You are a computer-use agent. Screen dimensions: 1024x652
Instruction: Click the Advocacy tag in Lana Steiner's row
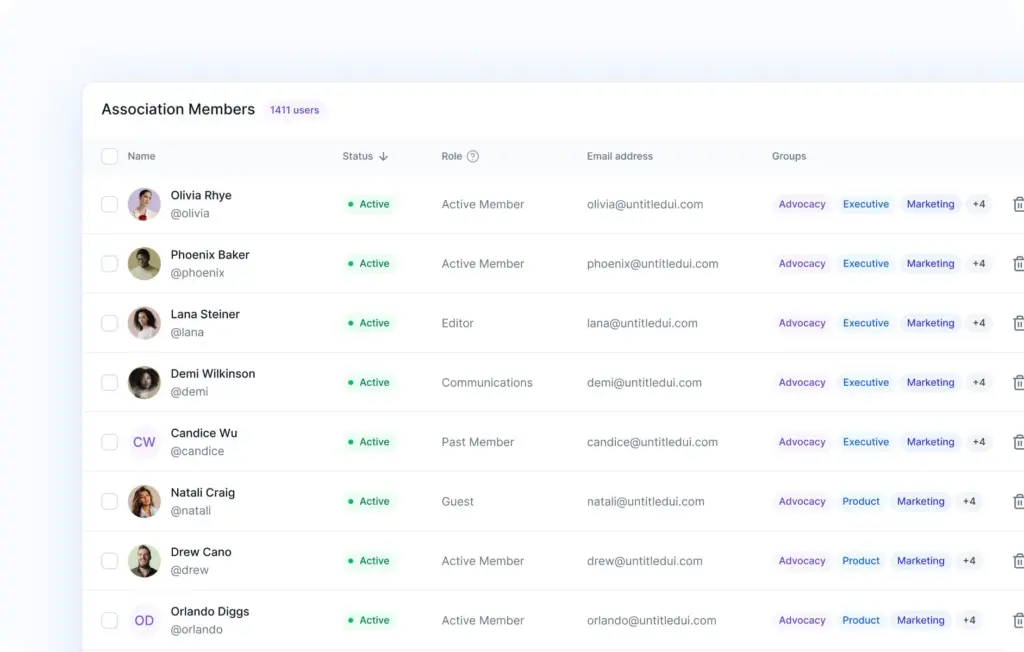[802, 323]
